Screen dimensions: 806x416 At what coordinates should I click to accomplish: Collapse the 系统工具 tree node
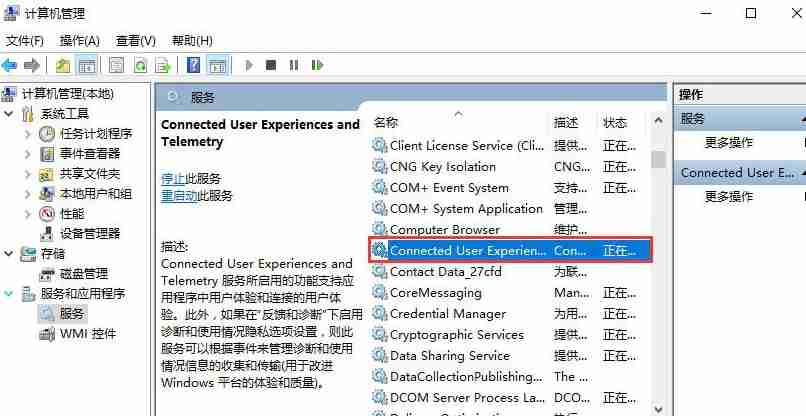click(x=9, y=114)
